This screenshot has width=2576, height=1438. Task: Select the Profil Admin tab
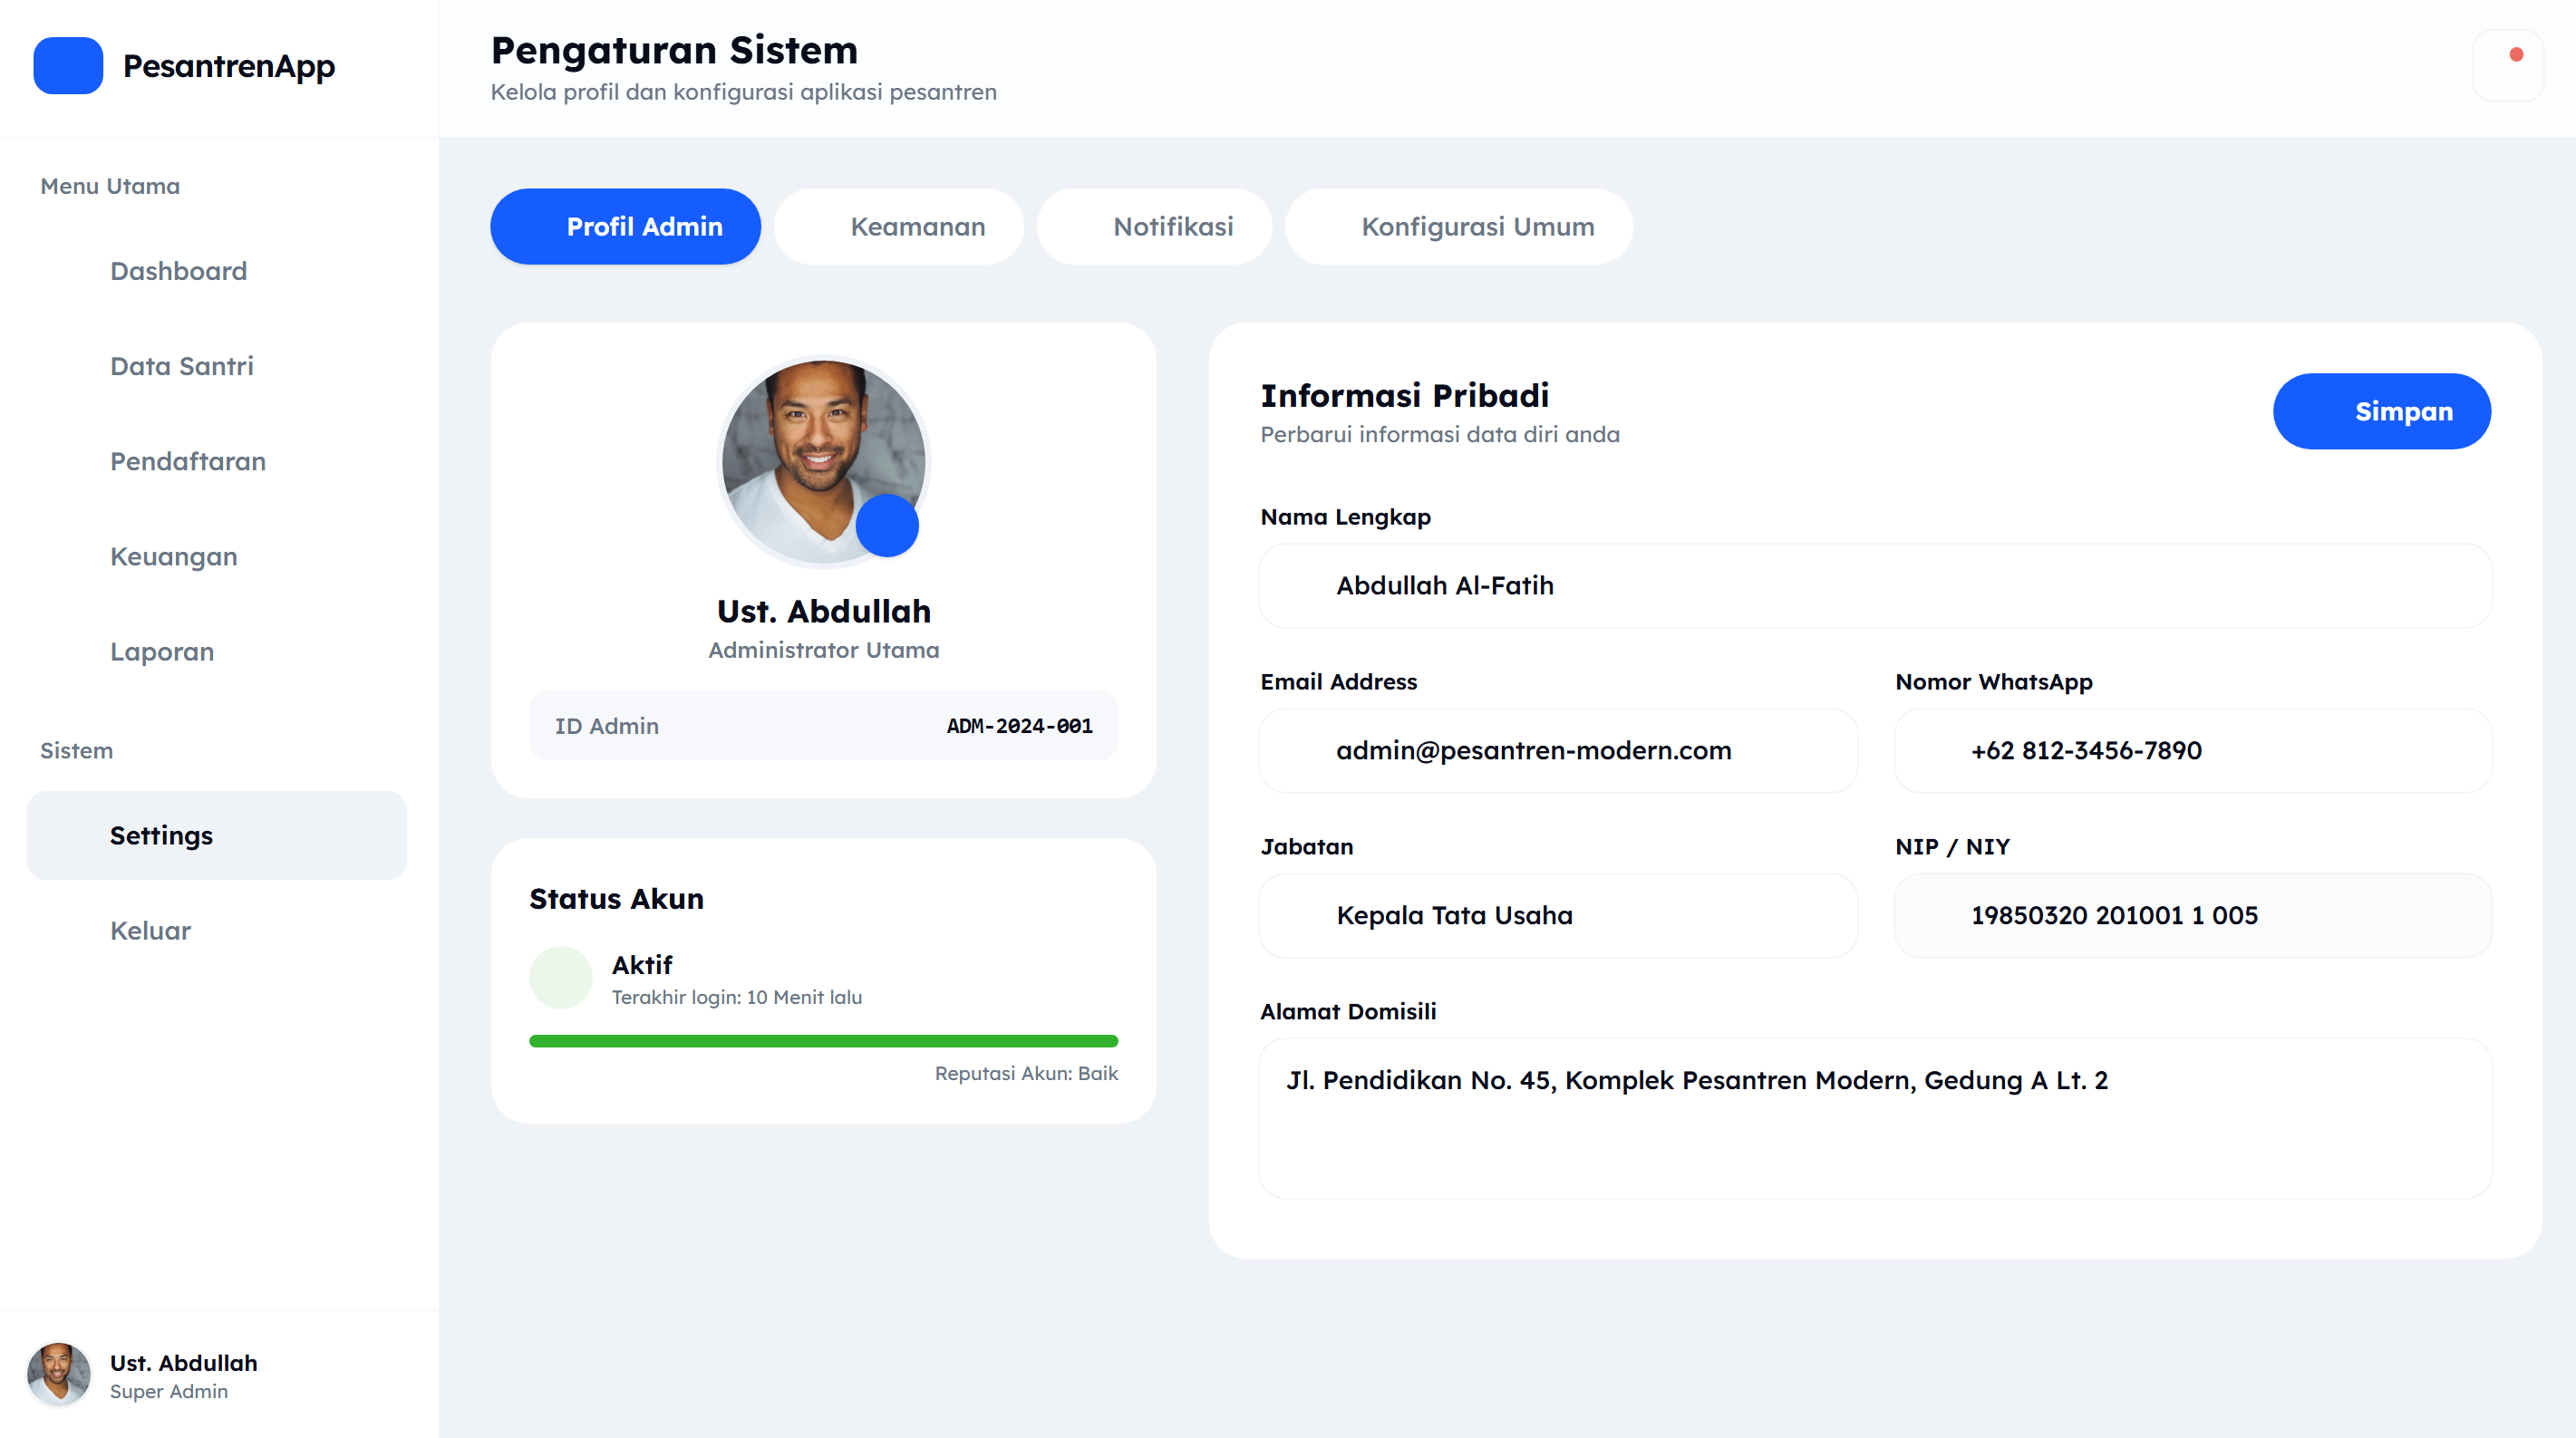coord(625,227)
